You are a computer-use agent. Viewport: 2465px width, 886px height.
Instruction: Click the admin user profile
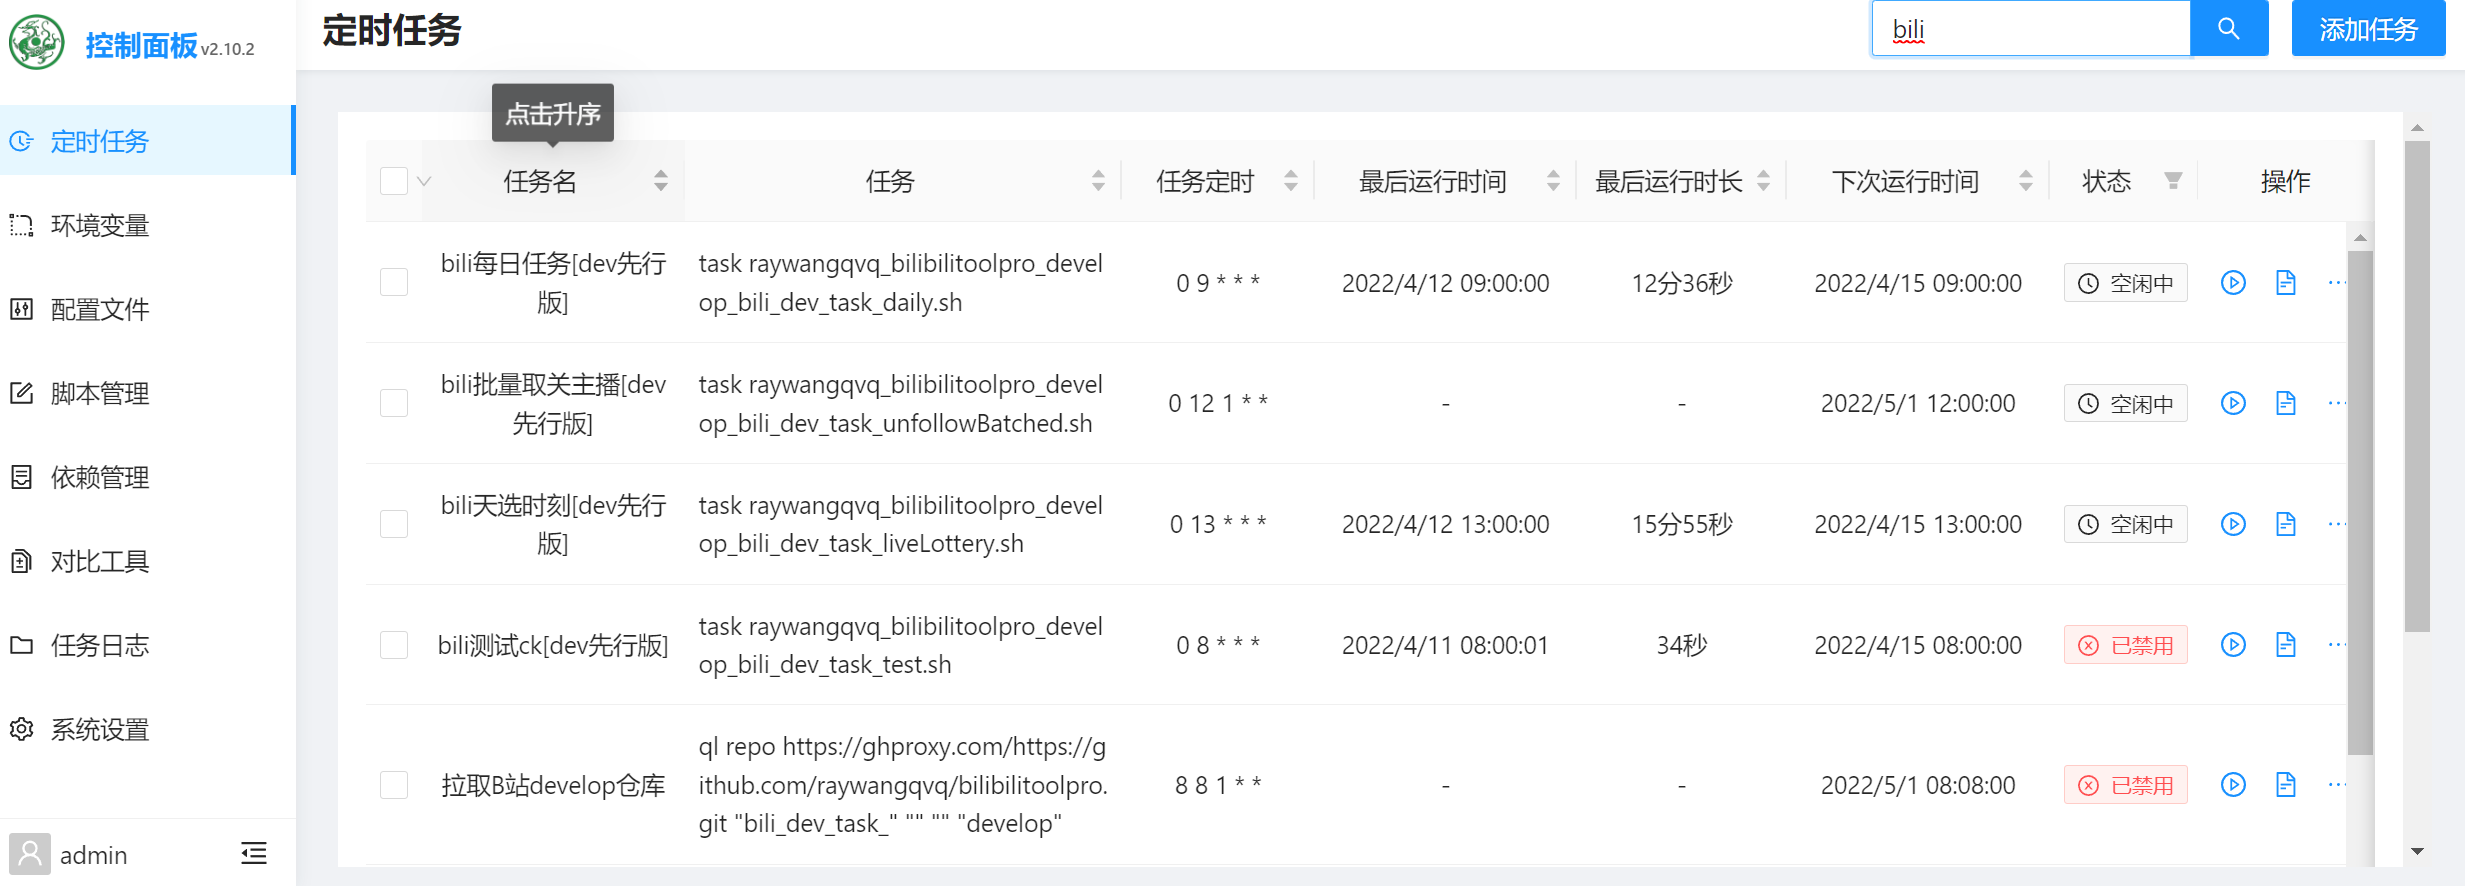click(x=70, y=855)
